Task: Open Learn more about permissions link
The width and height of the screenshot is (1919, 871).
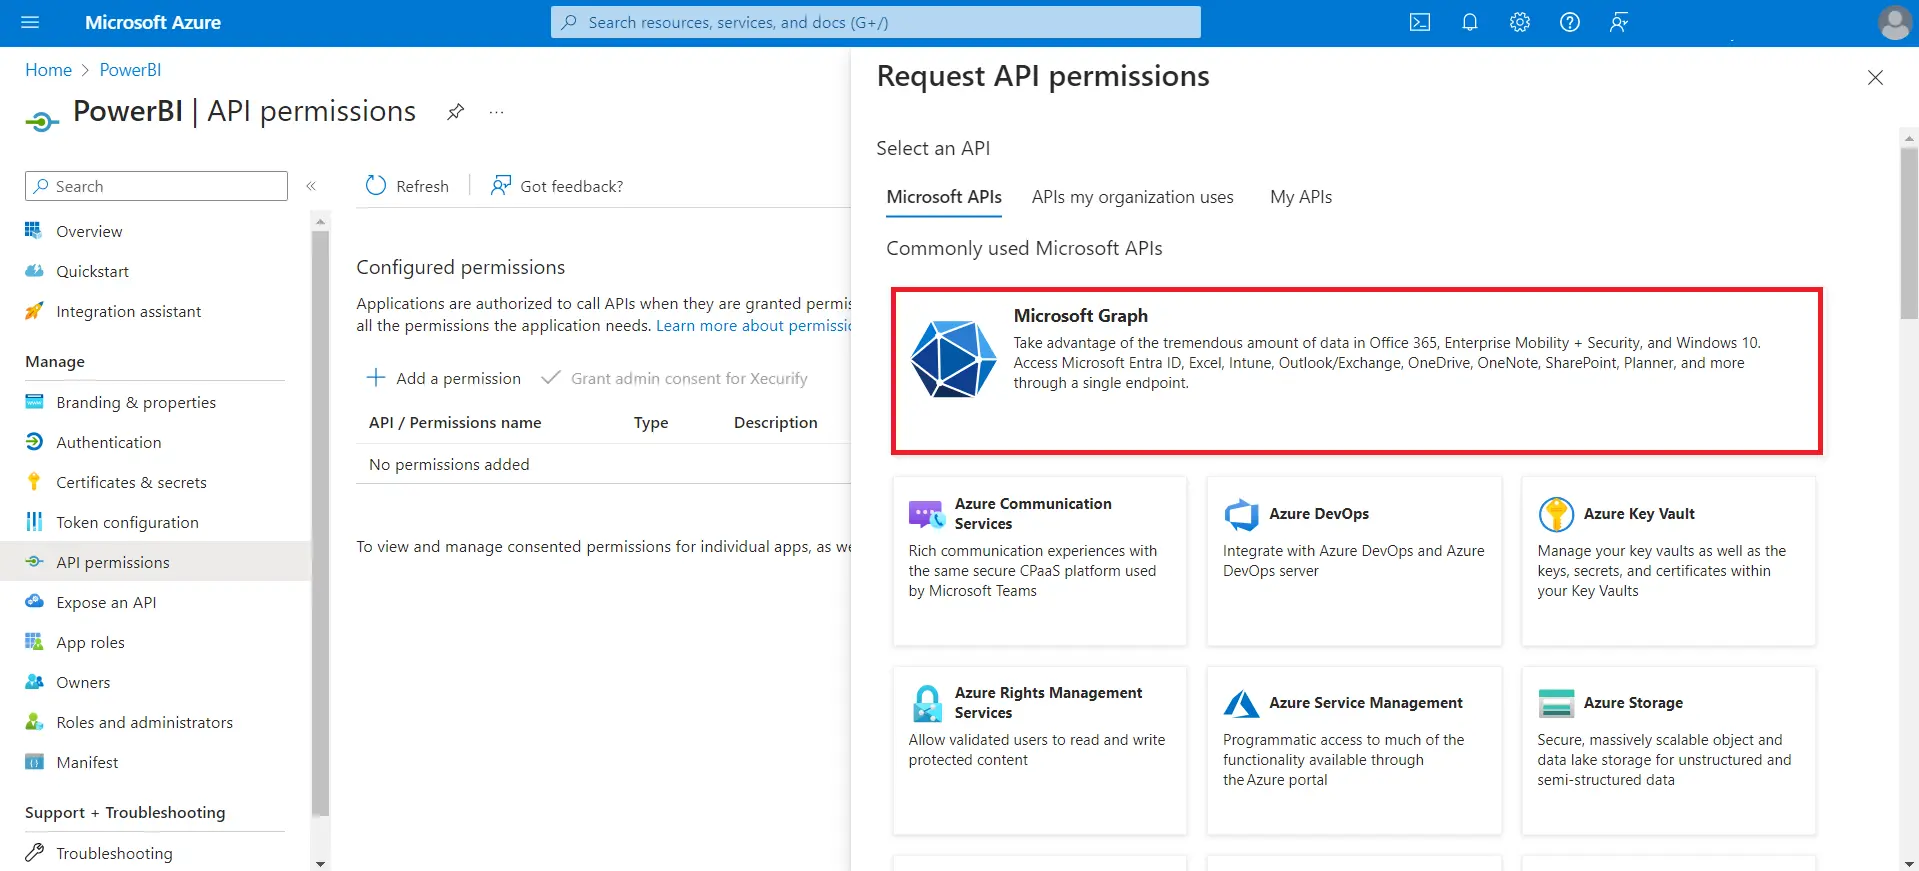Action: [x=753, y=326]
